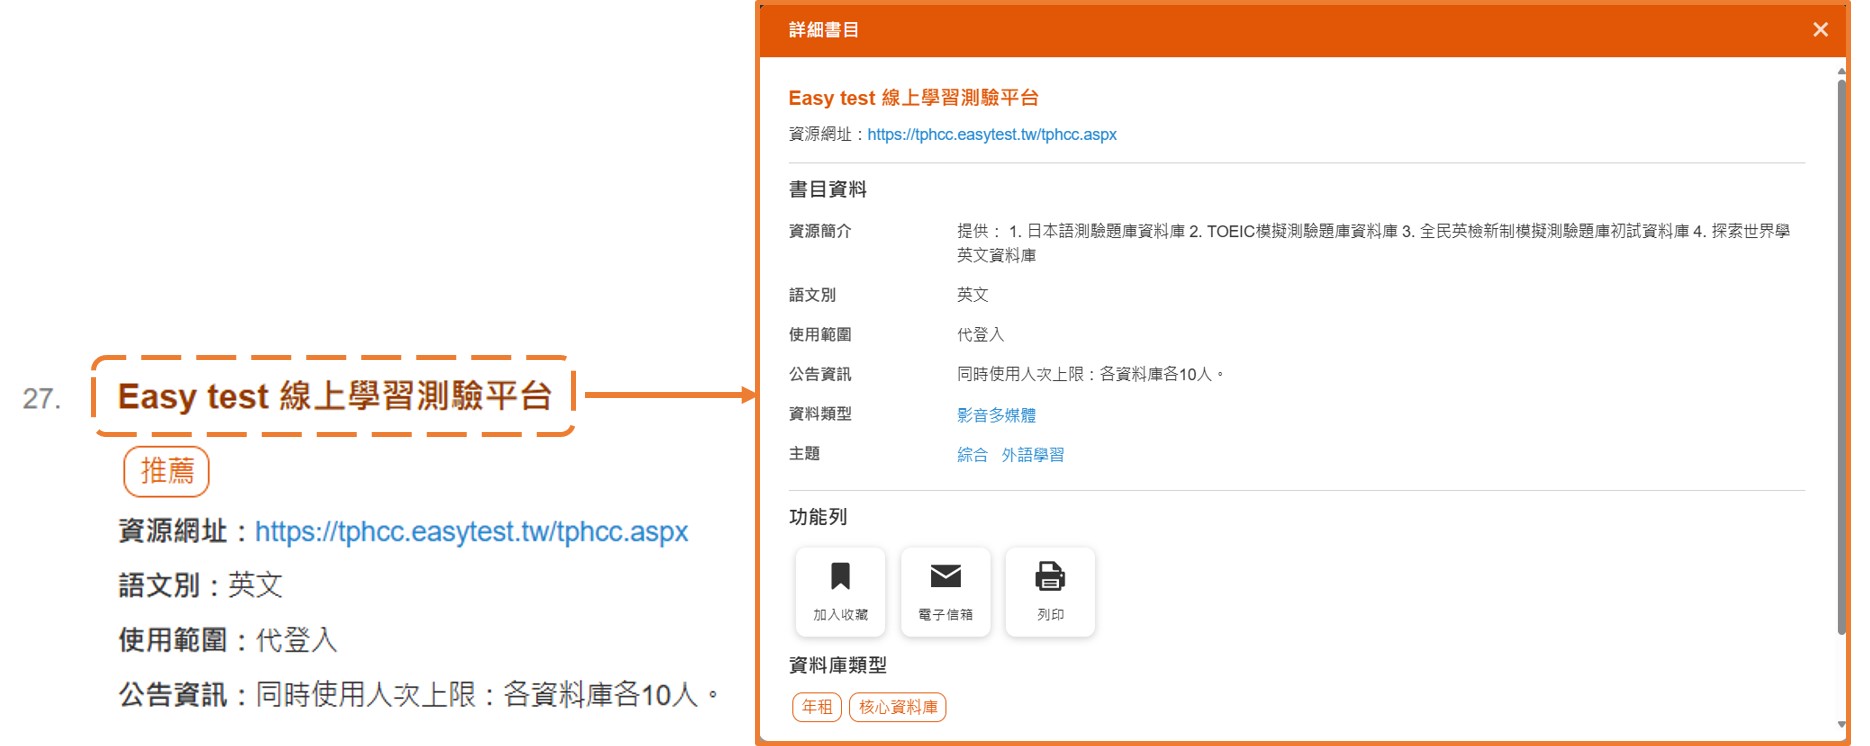Click the 加入收藏 bookmark button

(x=840, y=592)
